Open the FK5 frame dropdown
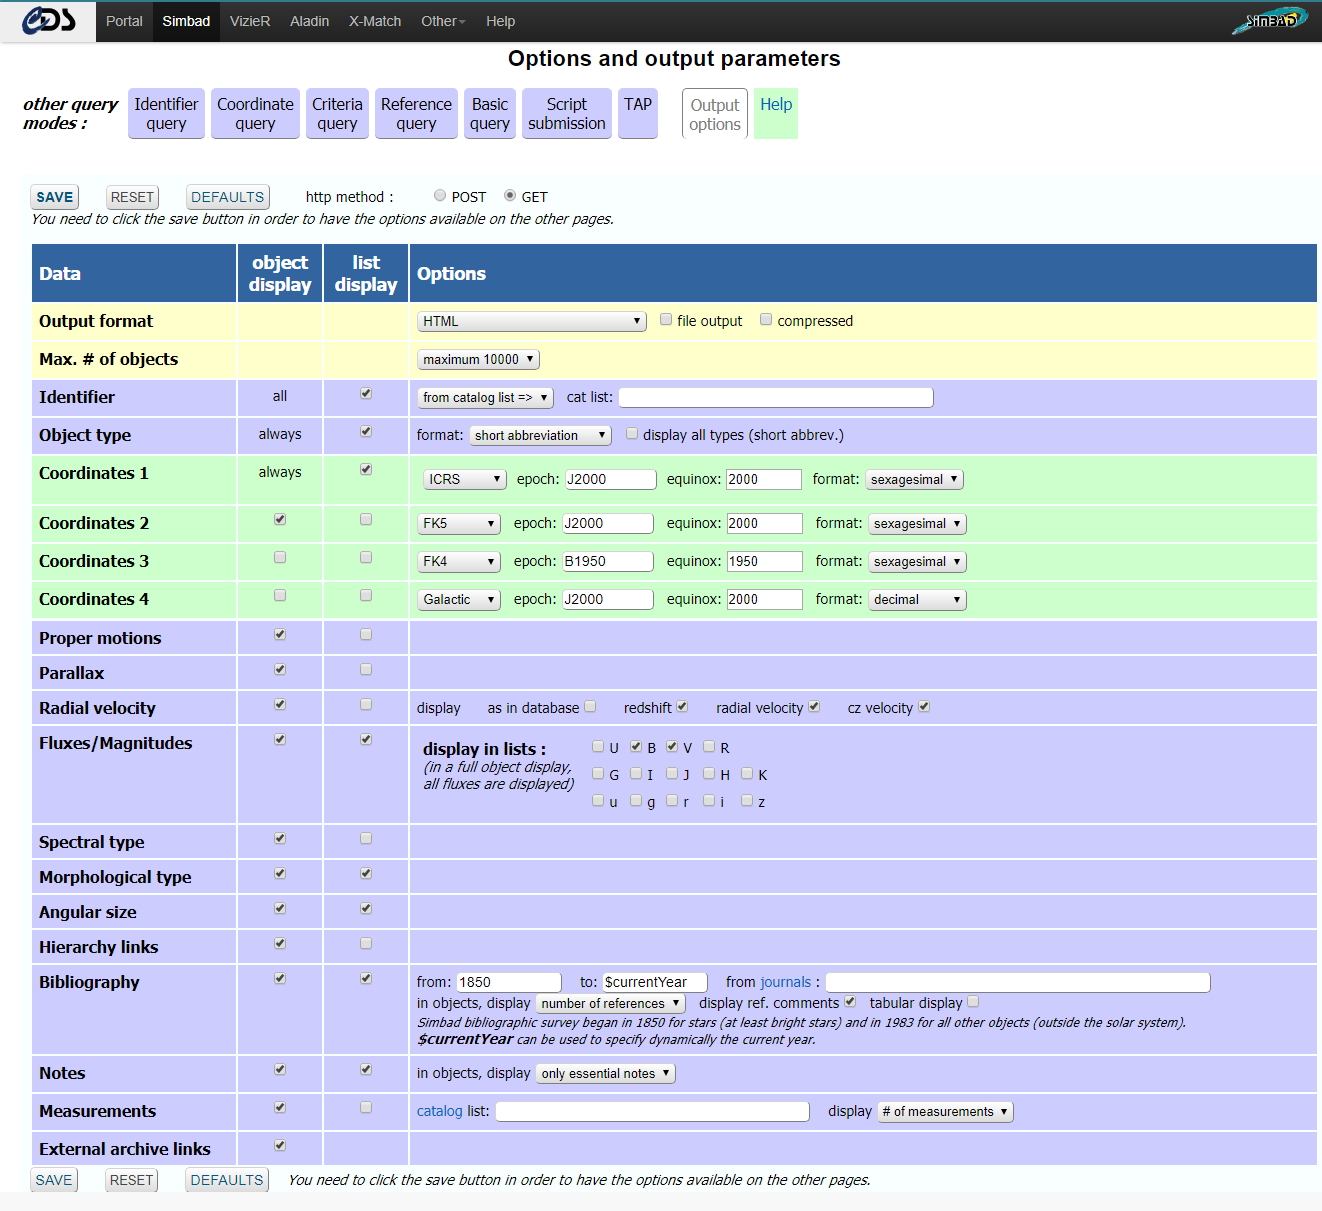The image size is (1322, 1211). (459, 523)
